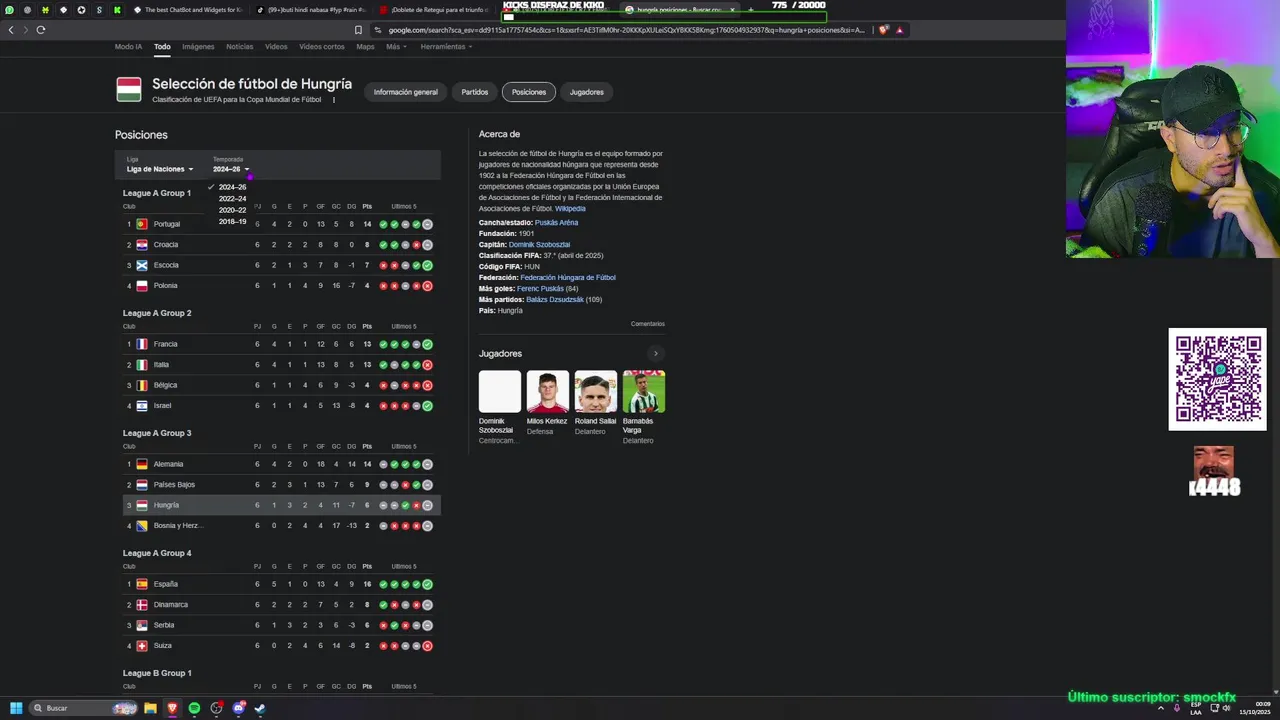Switch to the Modo IA search tab
The width and height of the screenshot is (1280, 720).
point(128,47)
